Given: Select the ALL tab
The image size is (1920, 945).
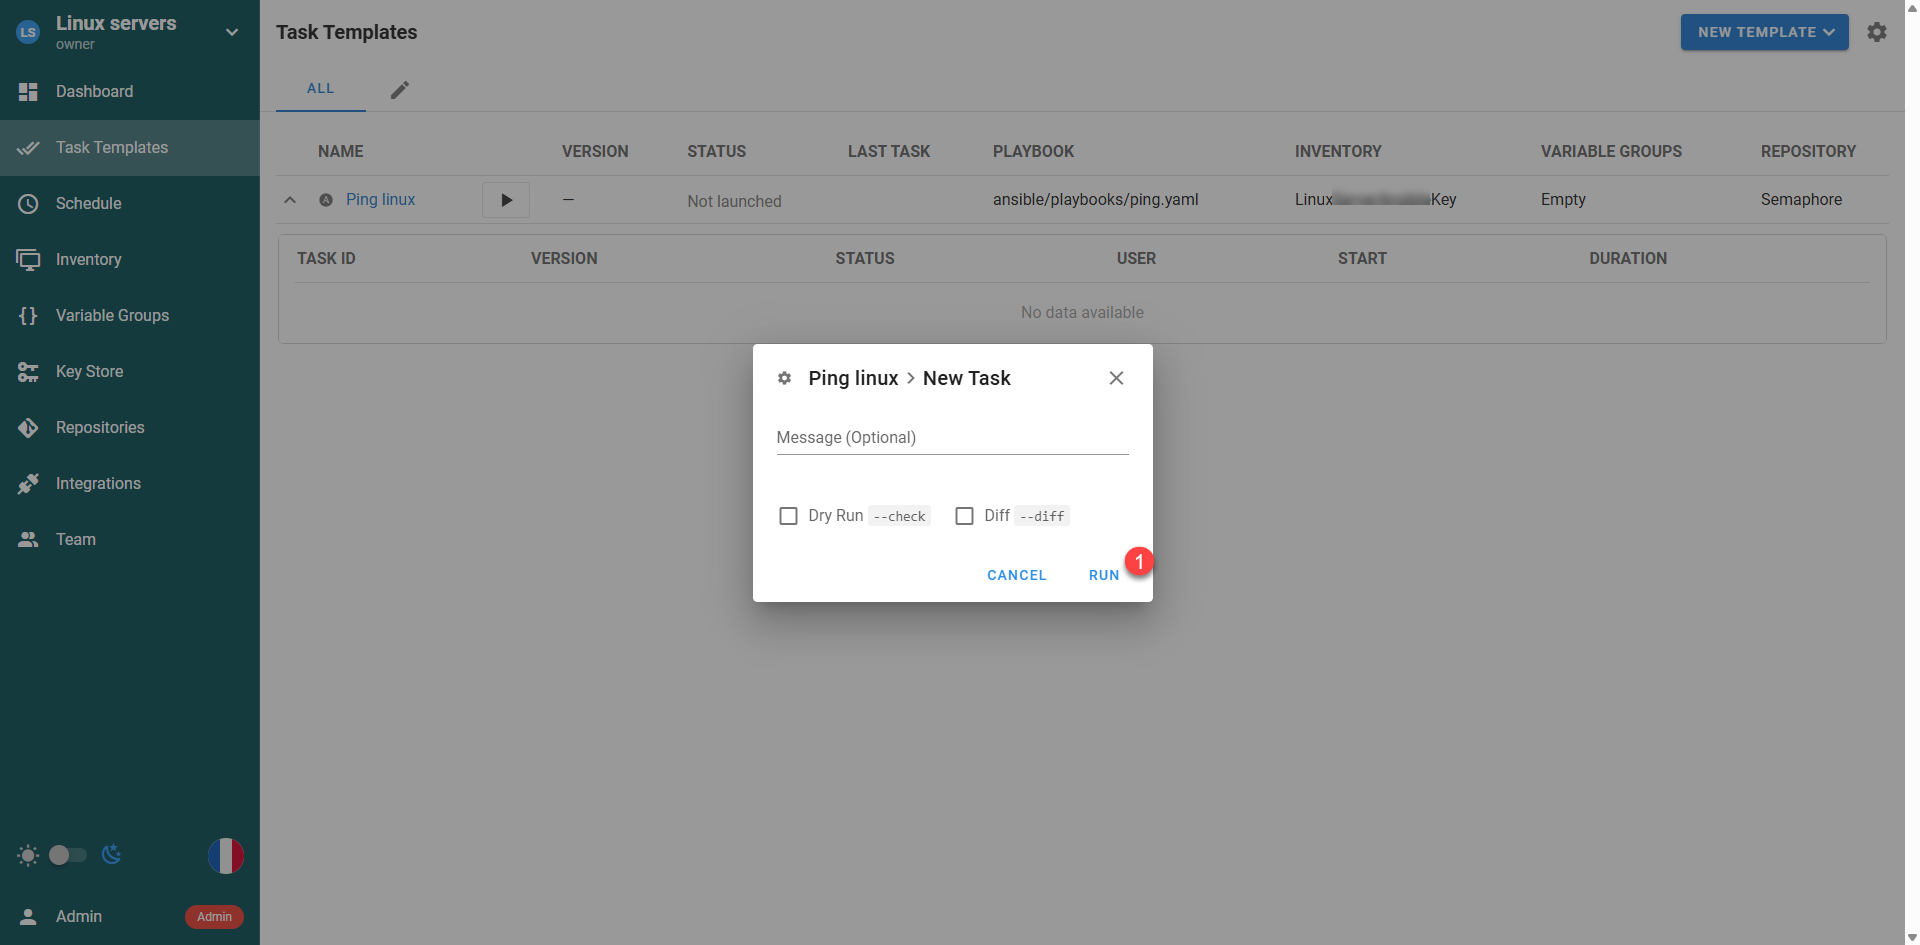Looking at the screenshot, I should (320, 89).
